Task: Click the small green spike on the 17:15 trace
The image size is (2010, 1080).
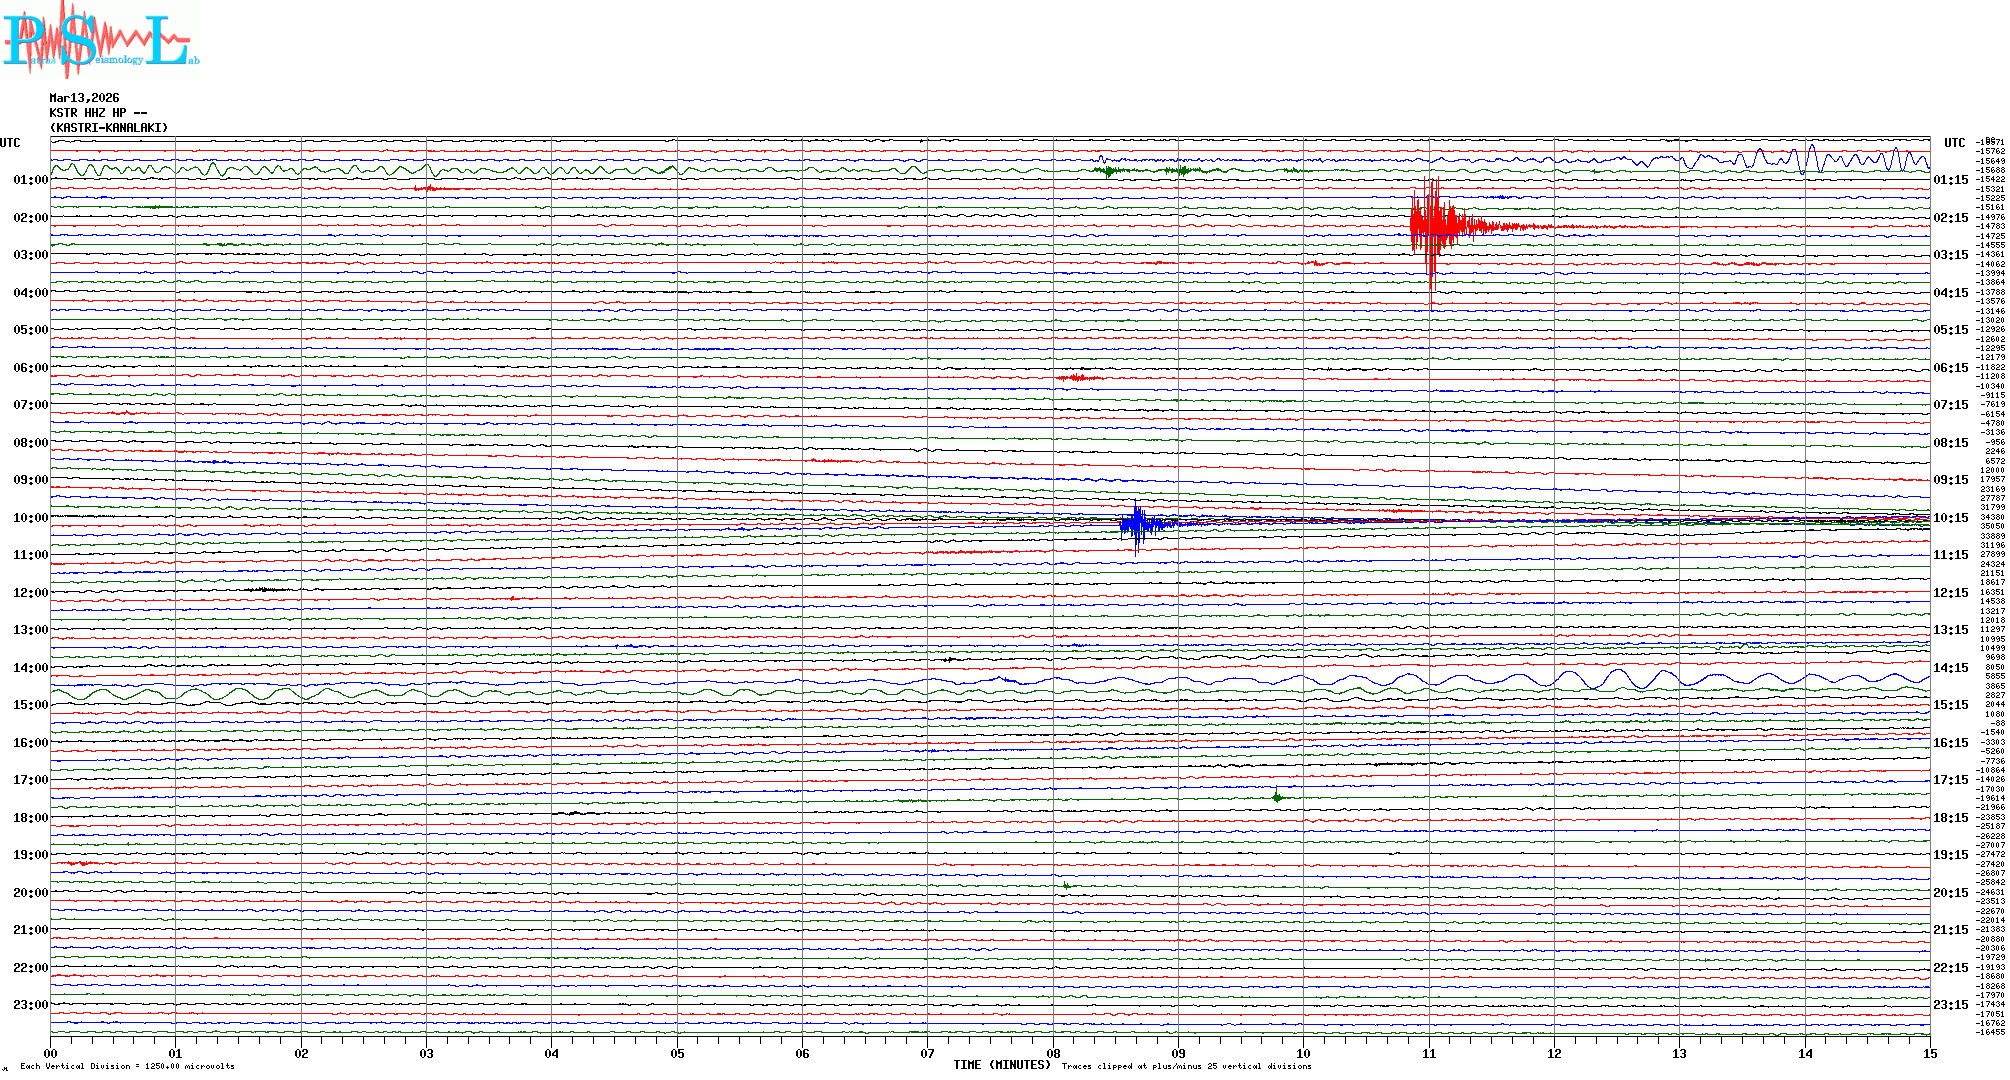Action: point(1277,796)
